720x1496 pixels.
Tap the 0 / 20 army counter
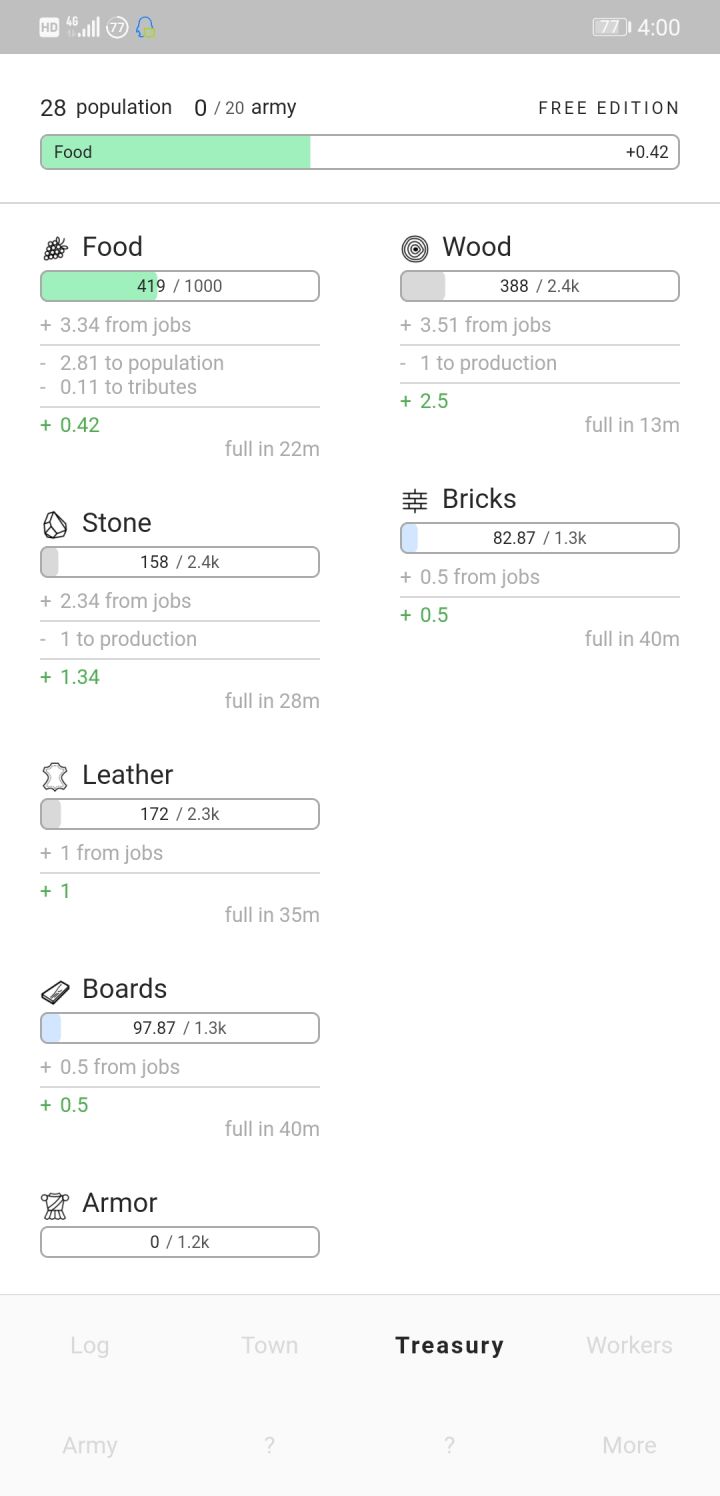pos(245,108)
